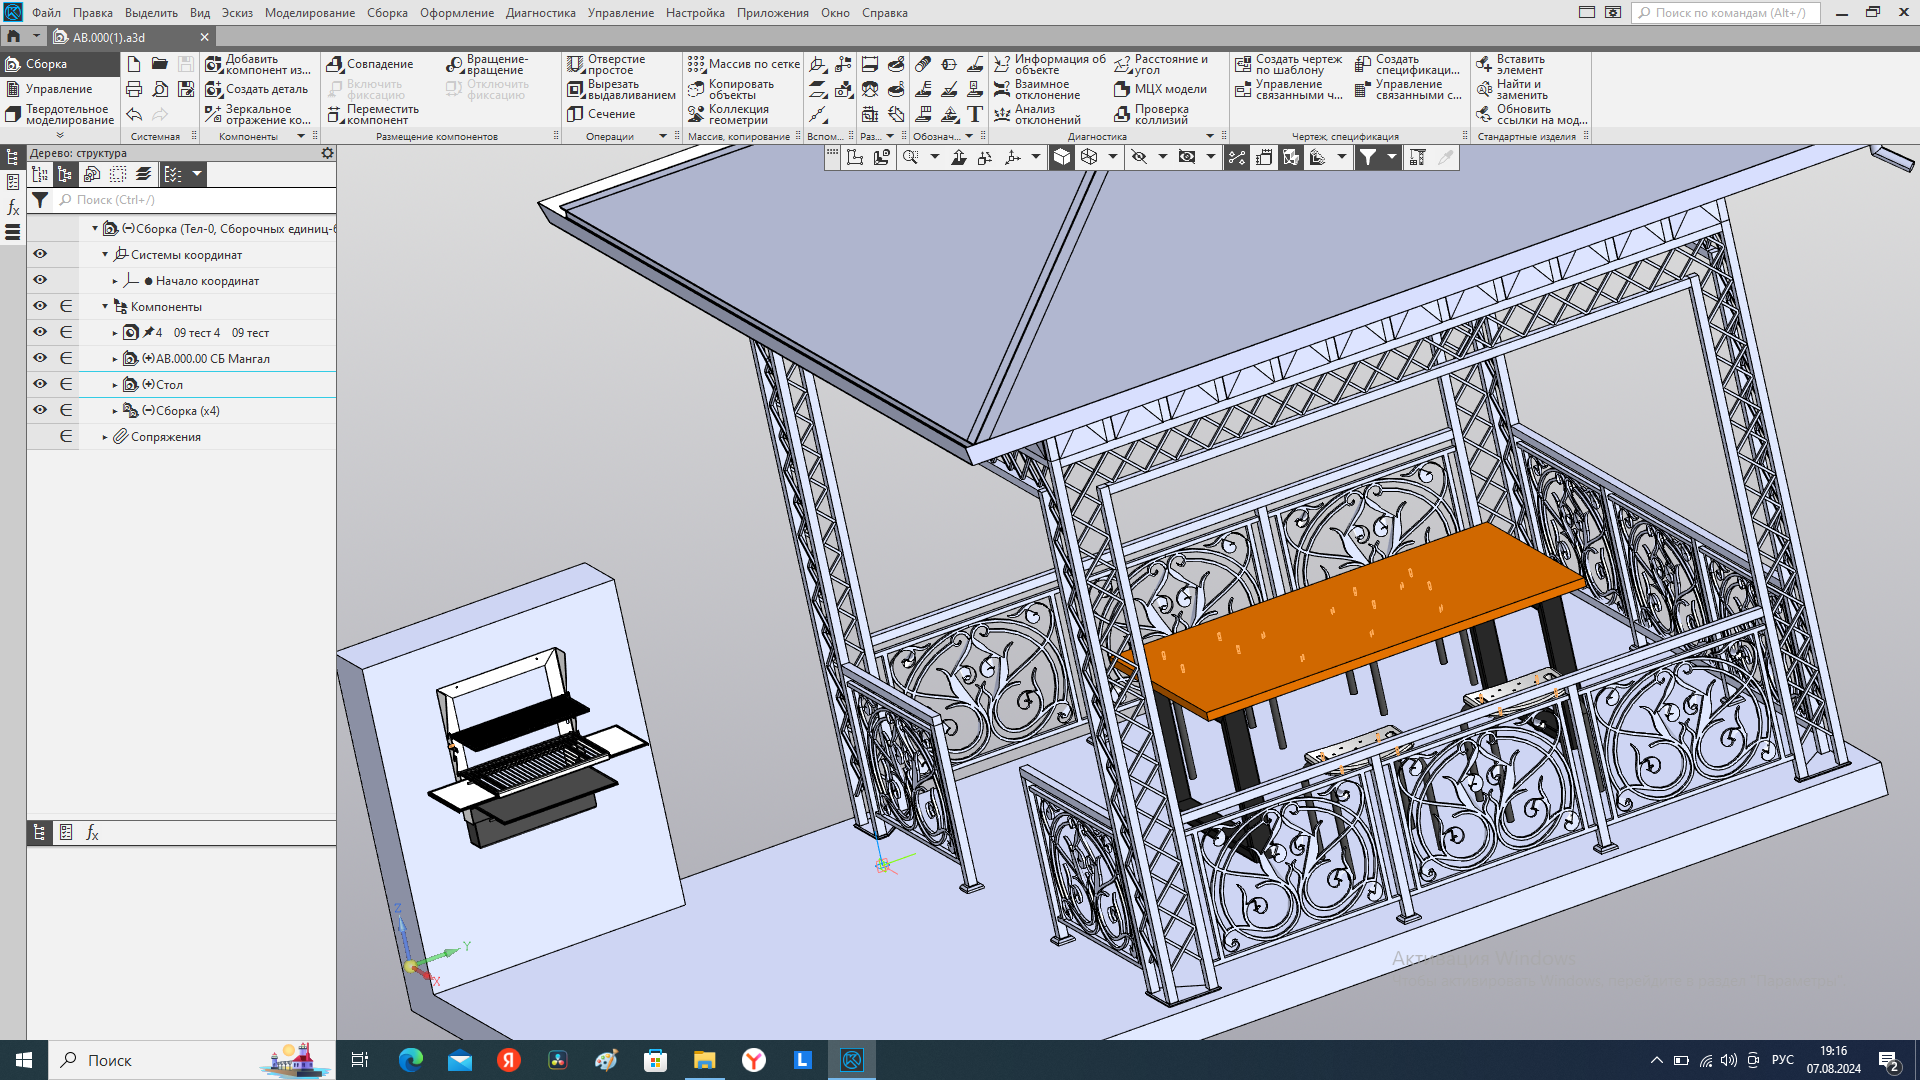
Task: Open the tree panel settings gear
Action: click(327, 153)
